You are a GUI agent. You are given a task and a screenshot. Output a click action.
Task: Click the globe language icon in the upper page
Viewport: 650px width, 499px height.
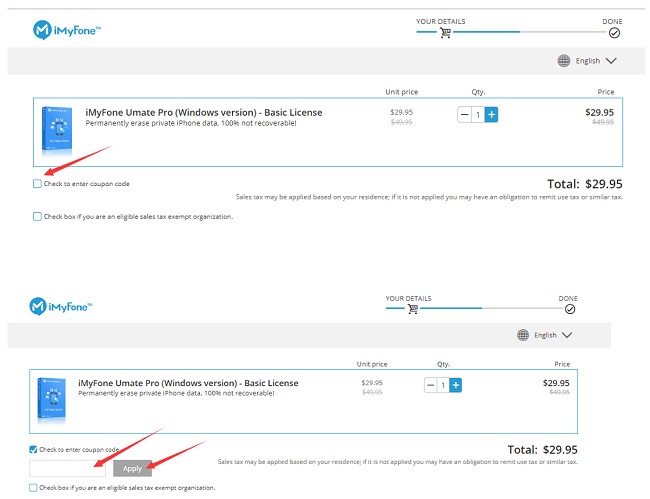[x=564, y=61]
